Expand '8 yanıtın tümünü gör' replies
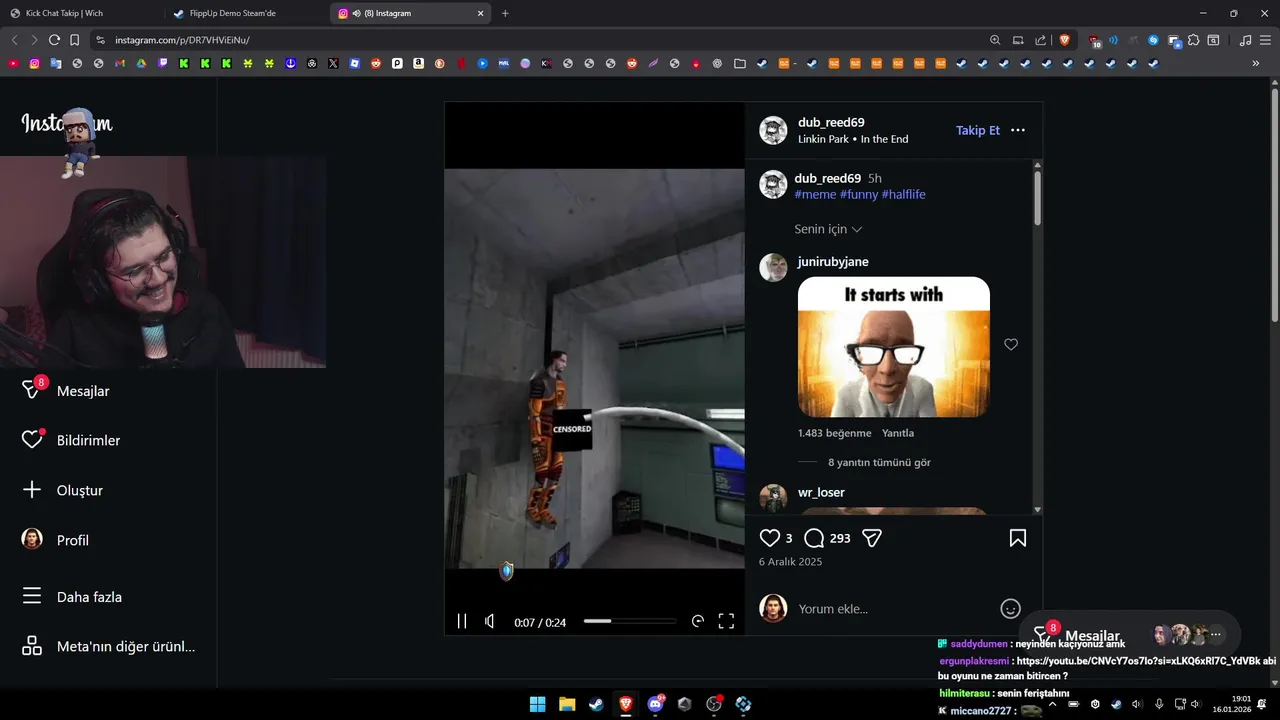 tap(879, 462)
